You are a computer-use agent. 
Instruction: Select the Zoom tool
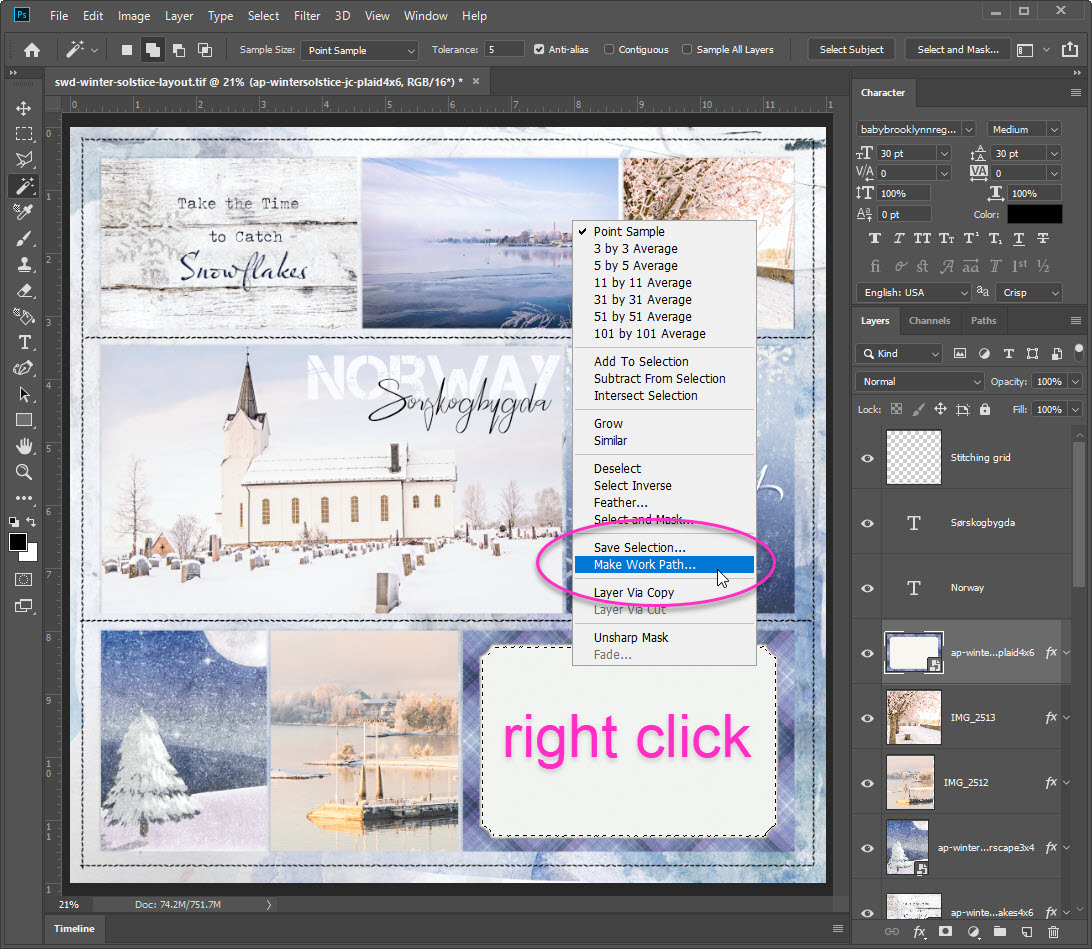(x=24, y=472)
